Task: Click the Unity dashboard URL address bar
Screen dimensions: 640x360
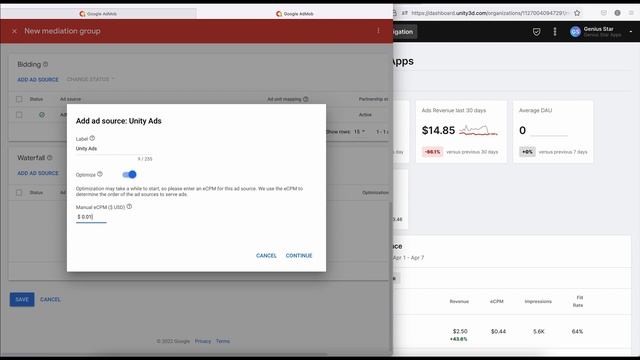Action: tap(489, 13)
